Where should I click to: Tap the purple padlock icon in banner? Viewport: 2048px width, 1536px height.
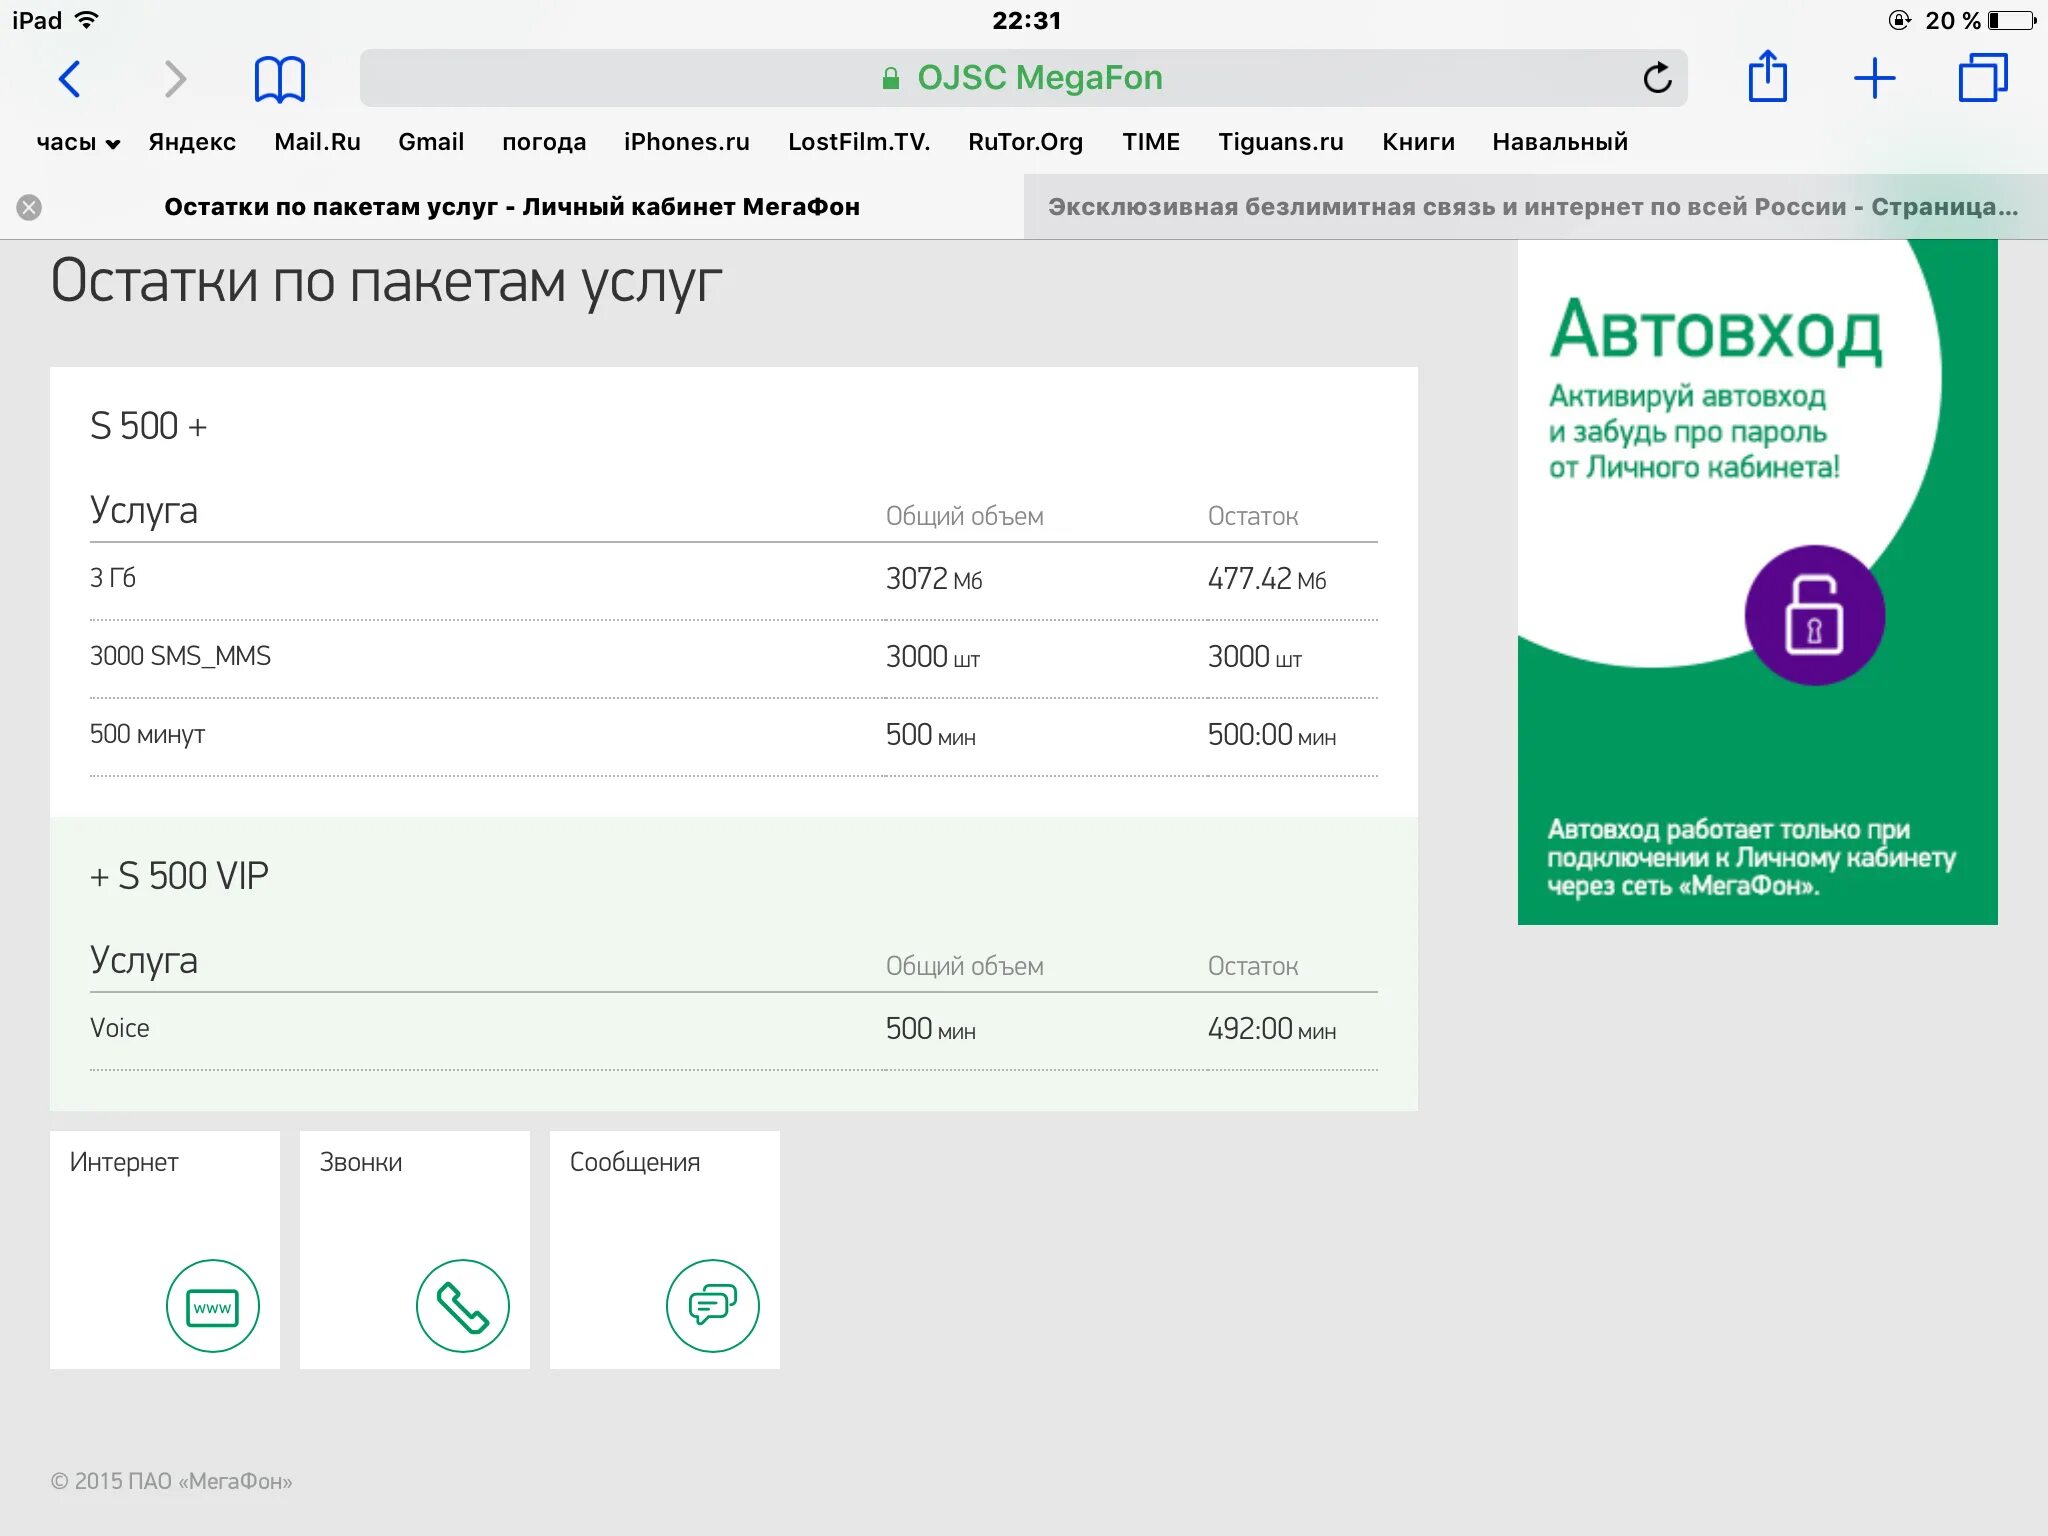tap(1814, 615)
